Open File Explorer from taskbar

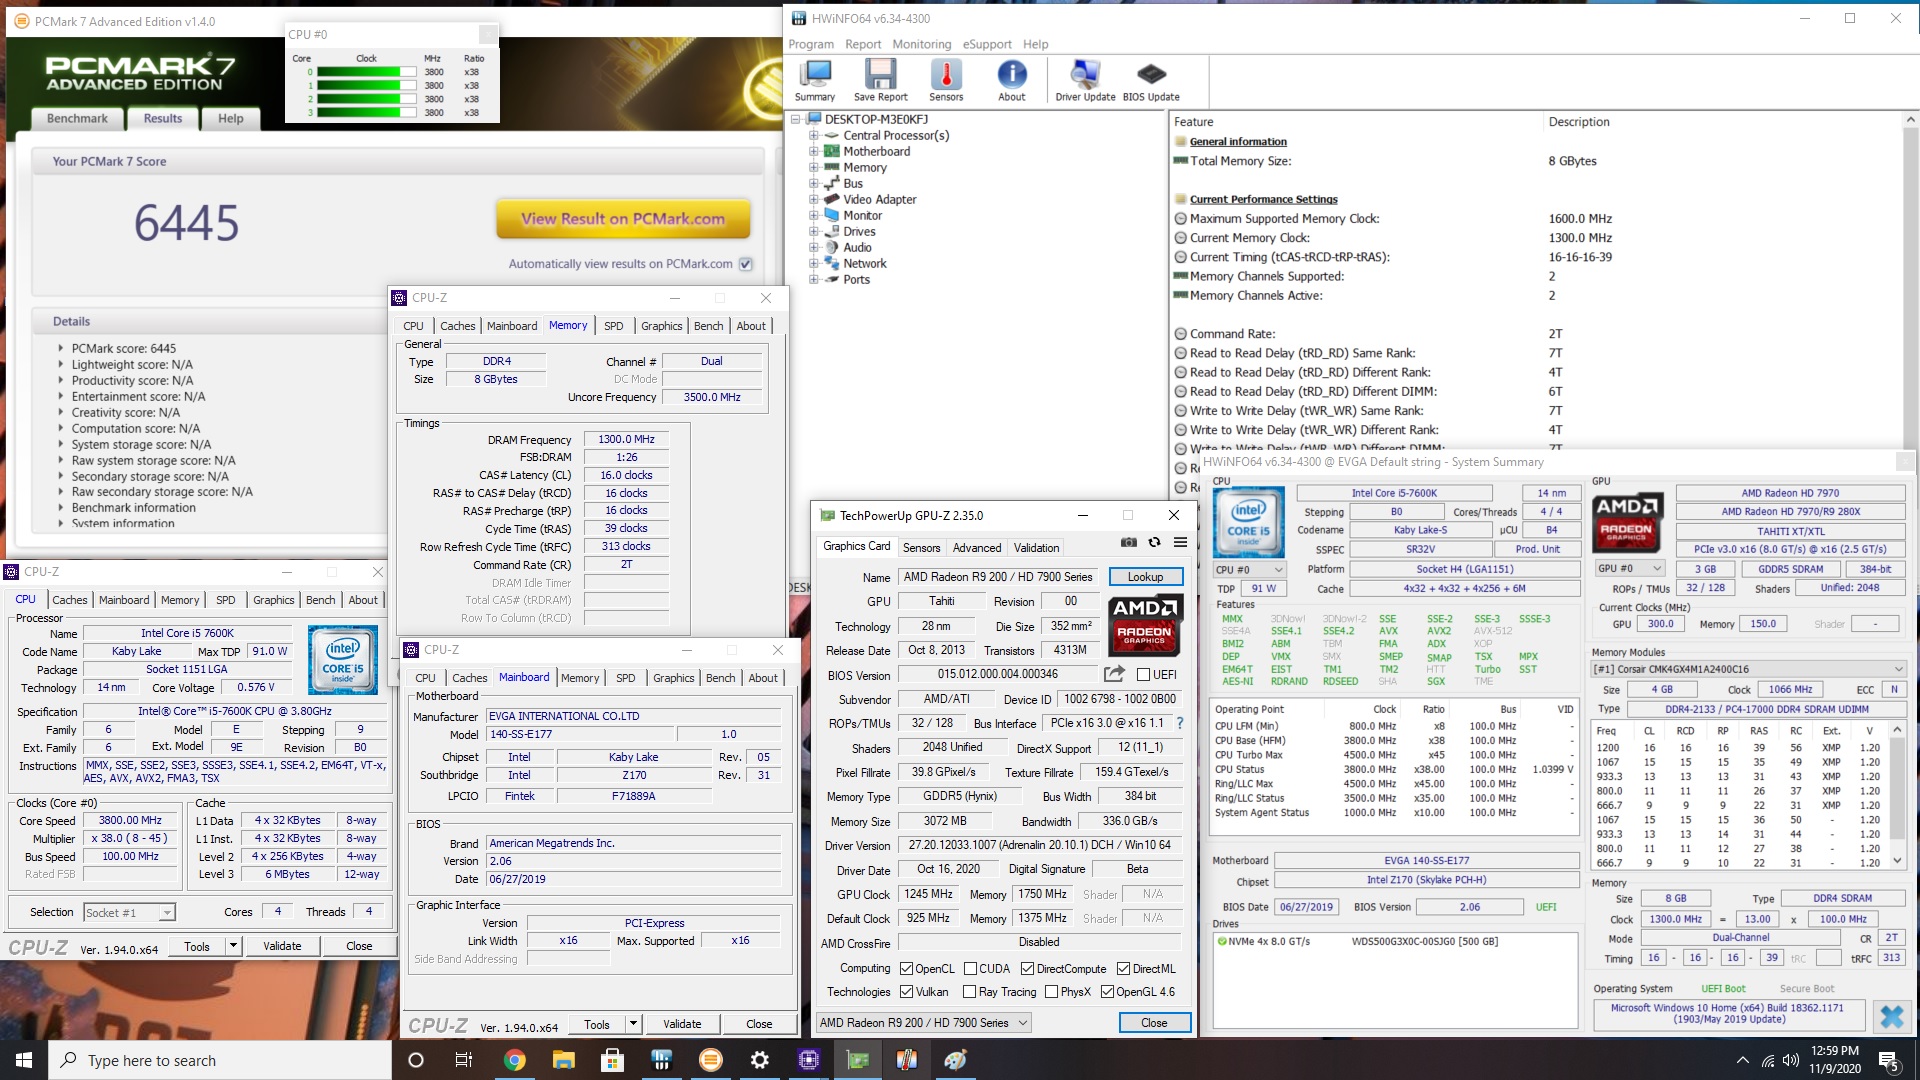[x=563, y=1060]
